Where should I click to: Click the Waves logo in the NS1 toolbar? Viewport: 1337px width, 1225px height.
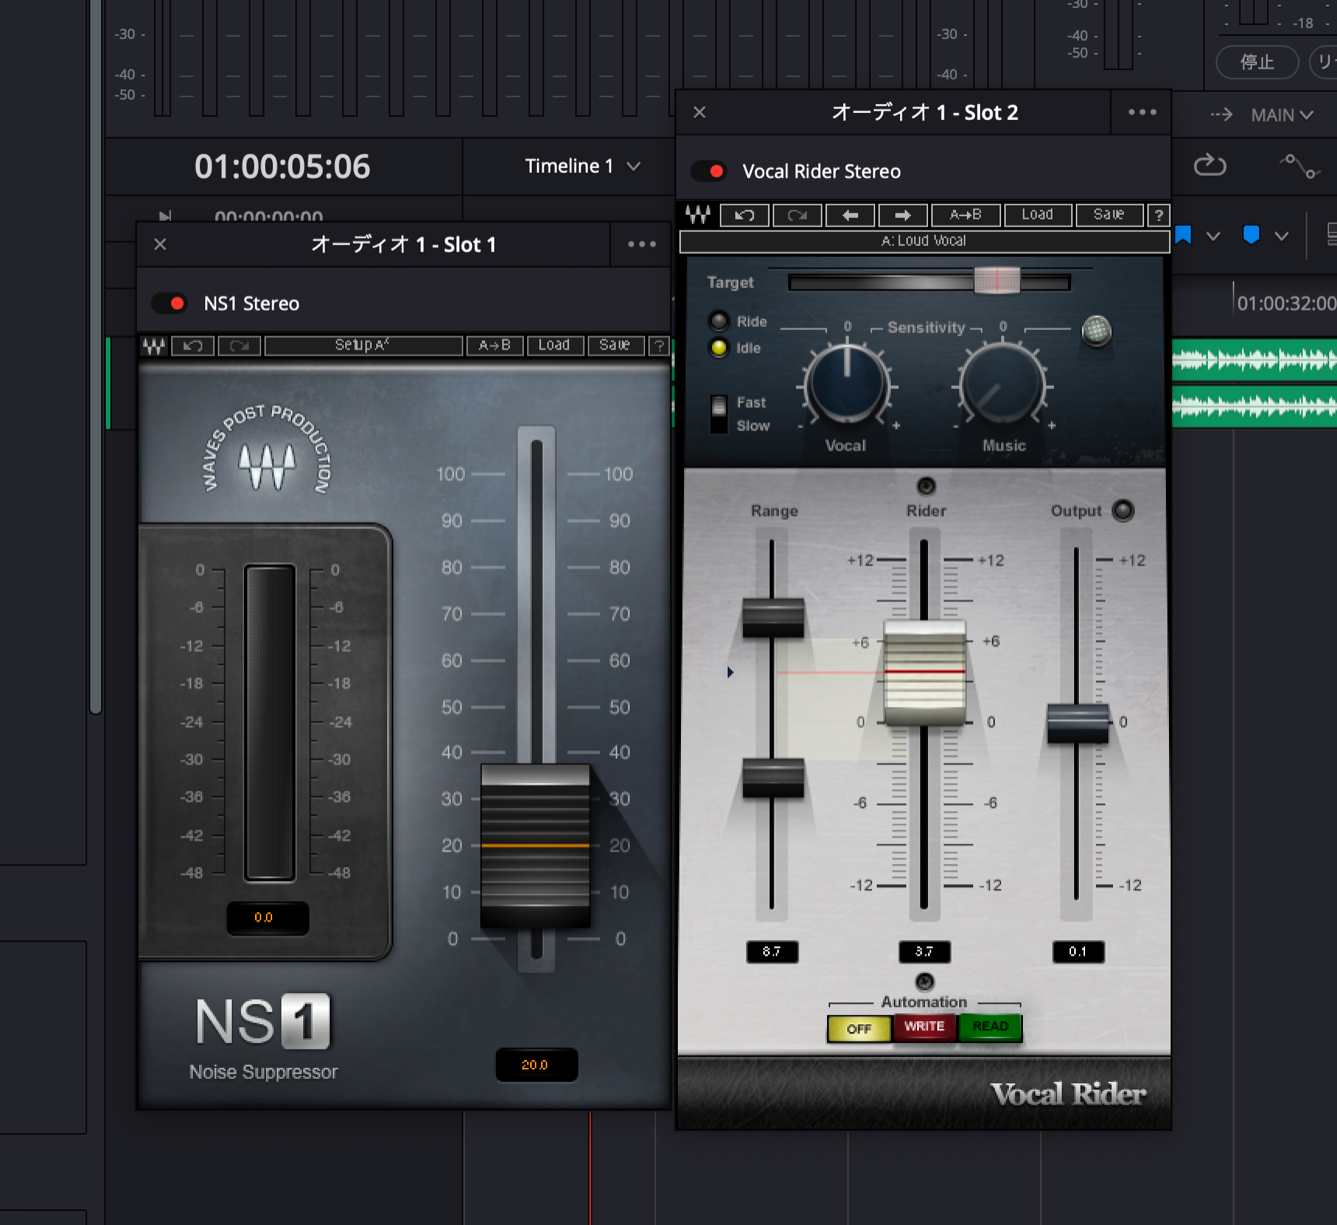click(153, 346)
